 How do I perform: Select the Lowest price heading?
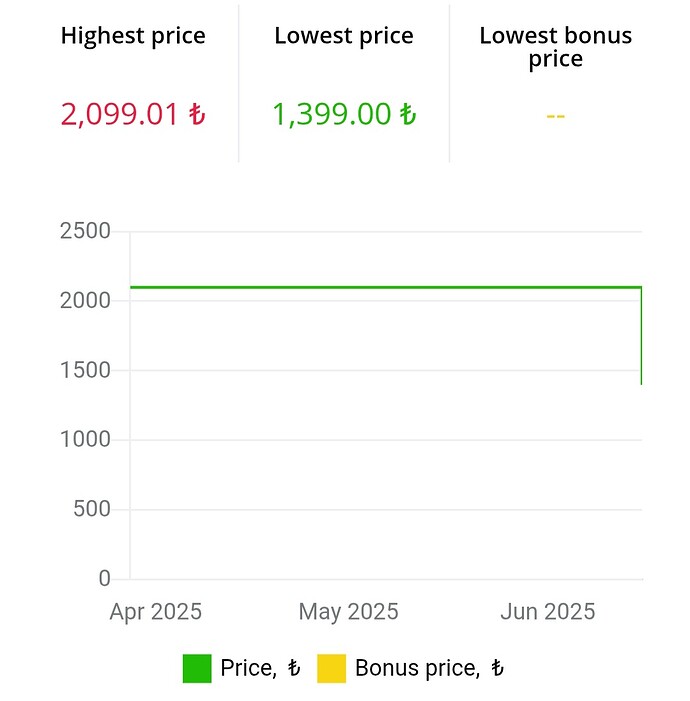point(344,36)
